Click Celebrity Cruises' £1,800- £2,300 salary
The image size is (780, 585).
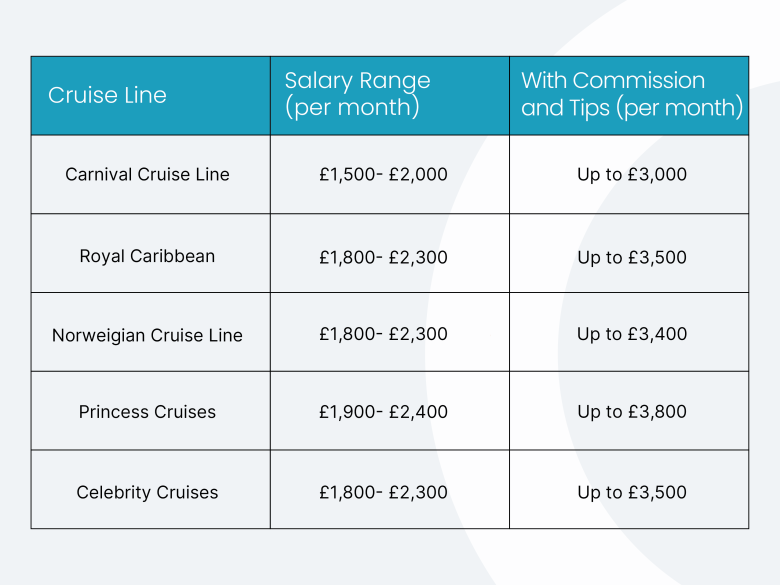390,489
